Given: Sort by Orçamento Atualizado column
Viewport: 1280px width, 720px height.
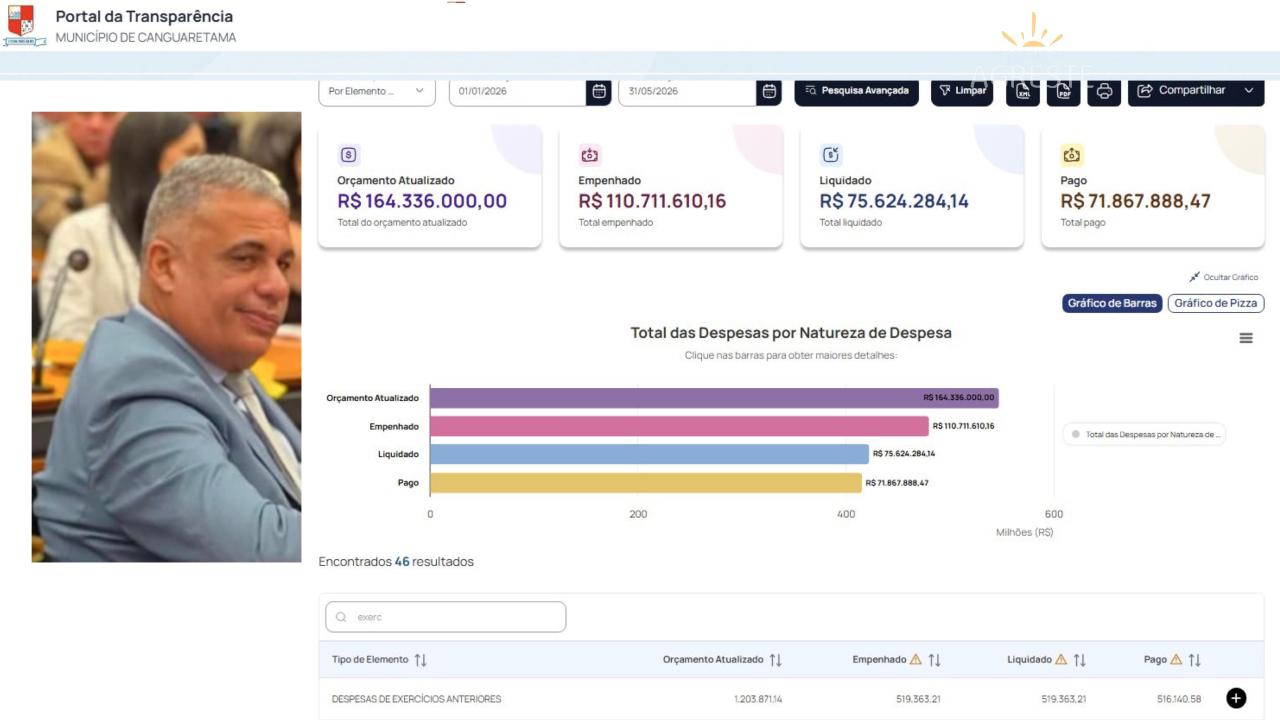Looking at the screenshot, I should 776,660.
